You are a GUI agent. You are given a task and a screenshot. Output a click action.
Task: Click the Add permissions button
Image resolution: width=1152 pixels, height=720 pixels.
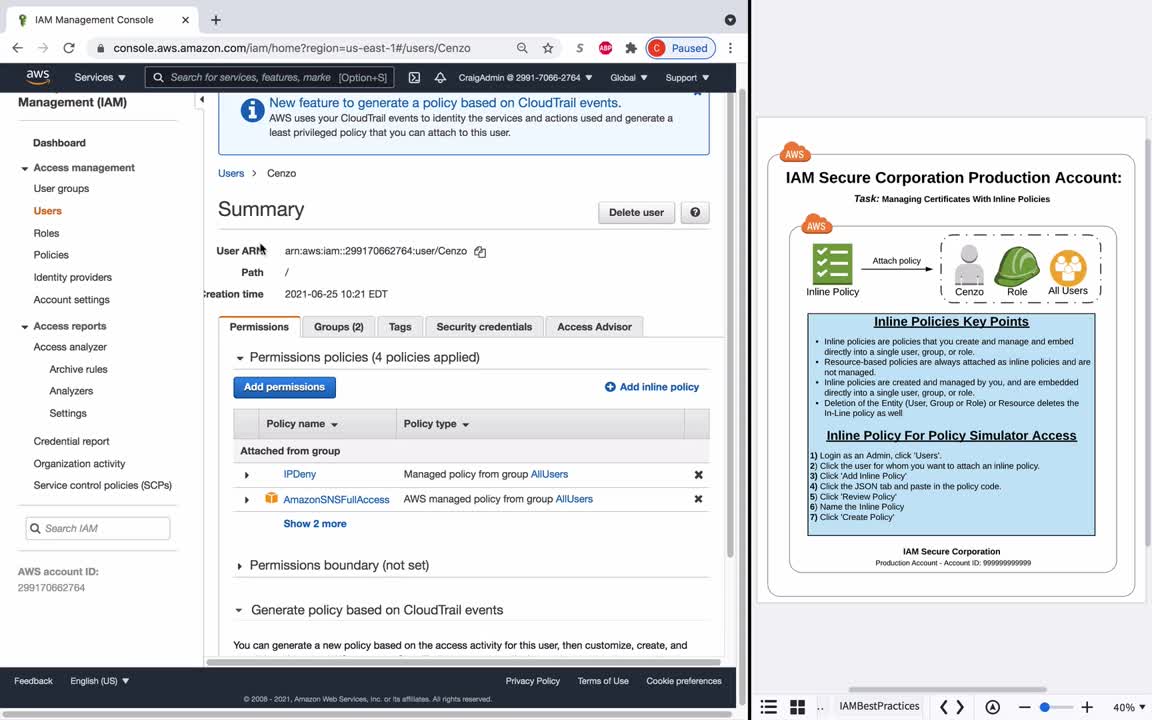pos(284,387)
